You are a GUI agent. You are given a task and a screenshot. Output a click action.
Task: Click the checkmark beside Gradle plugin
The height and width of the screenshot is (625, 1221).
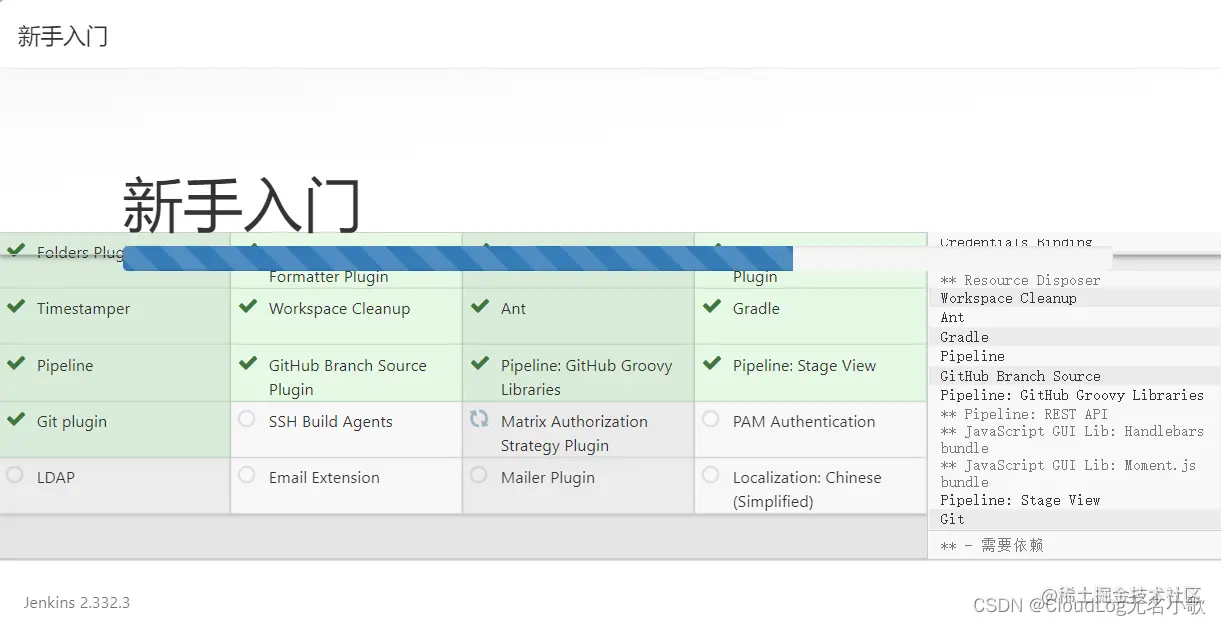(x=711, y=306)
